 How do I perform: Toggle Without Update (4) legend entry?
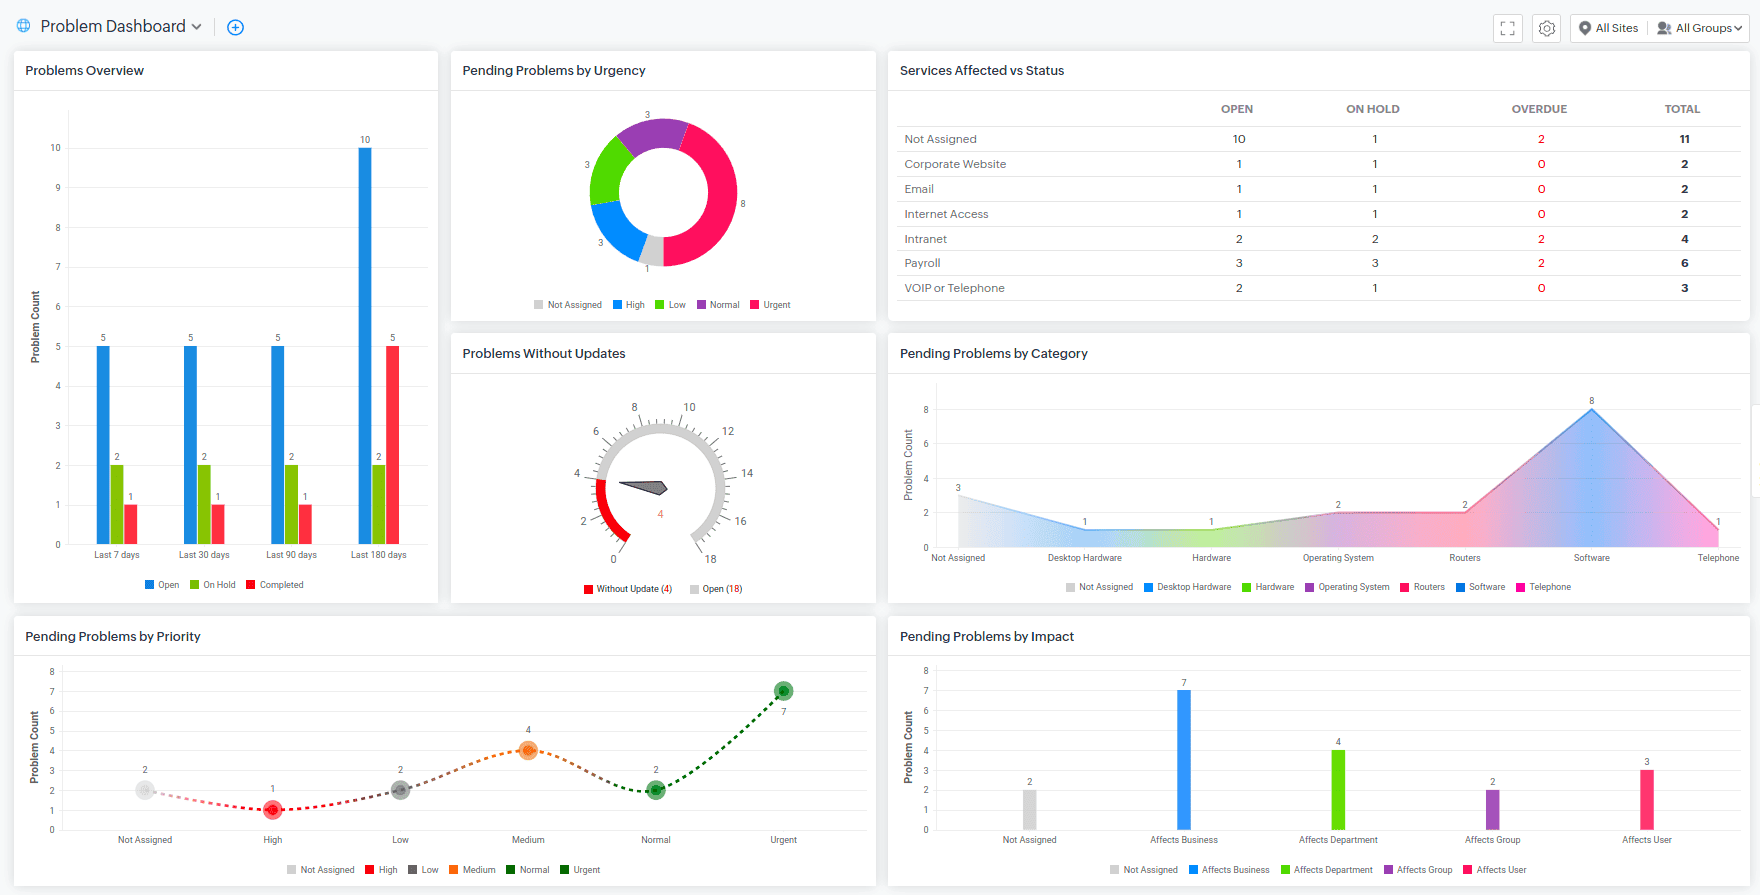[628, 589]
